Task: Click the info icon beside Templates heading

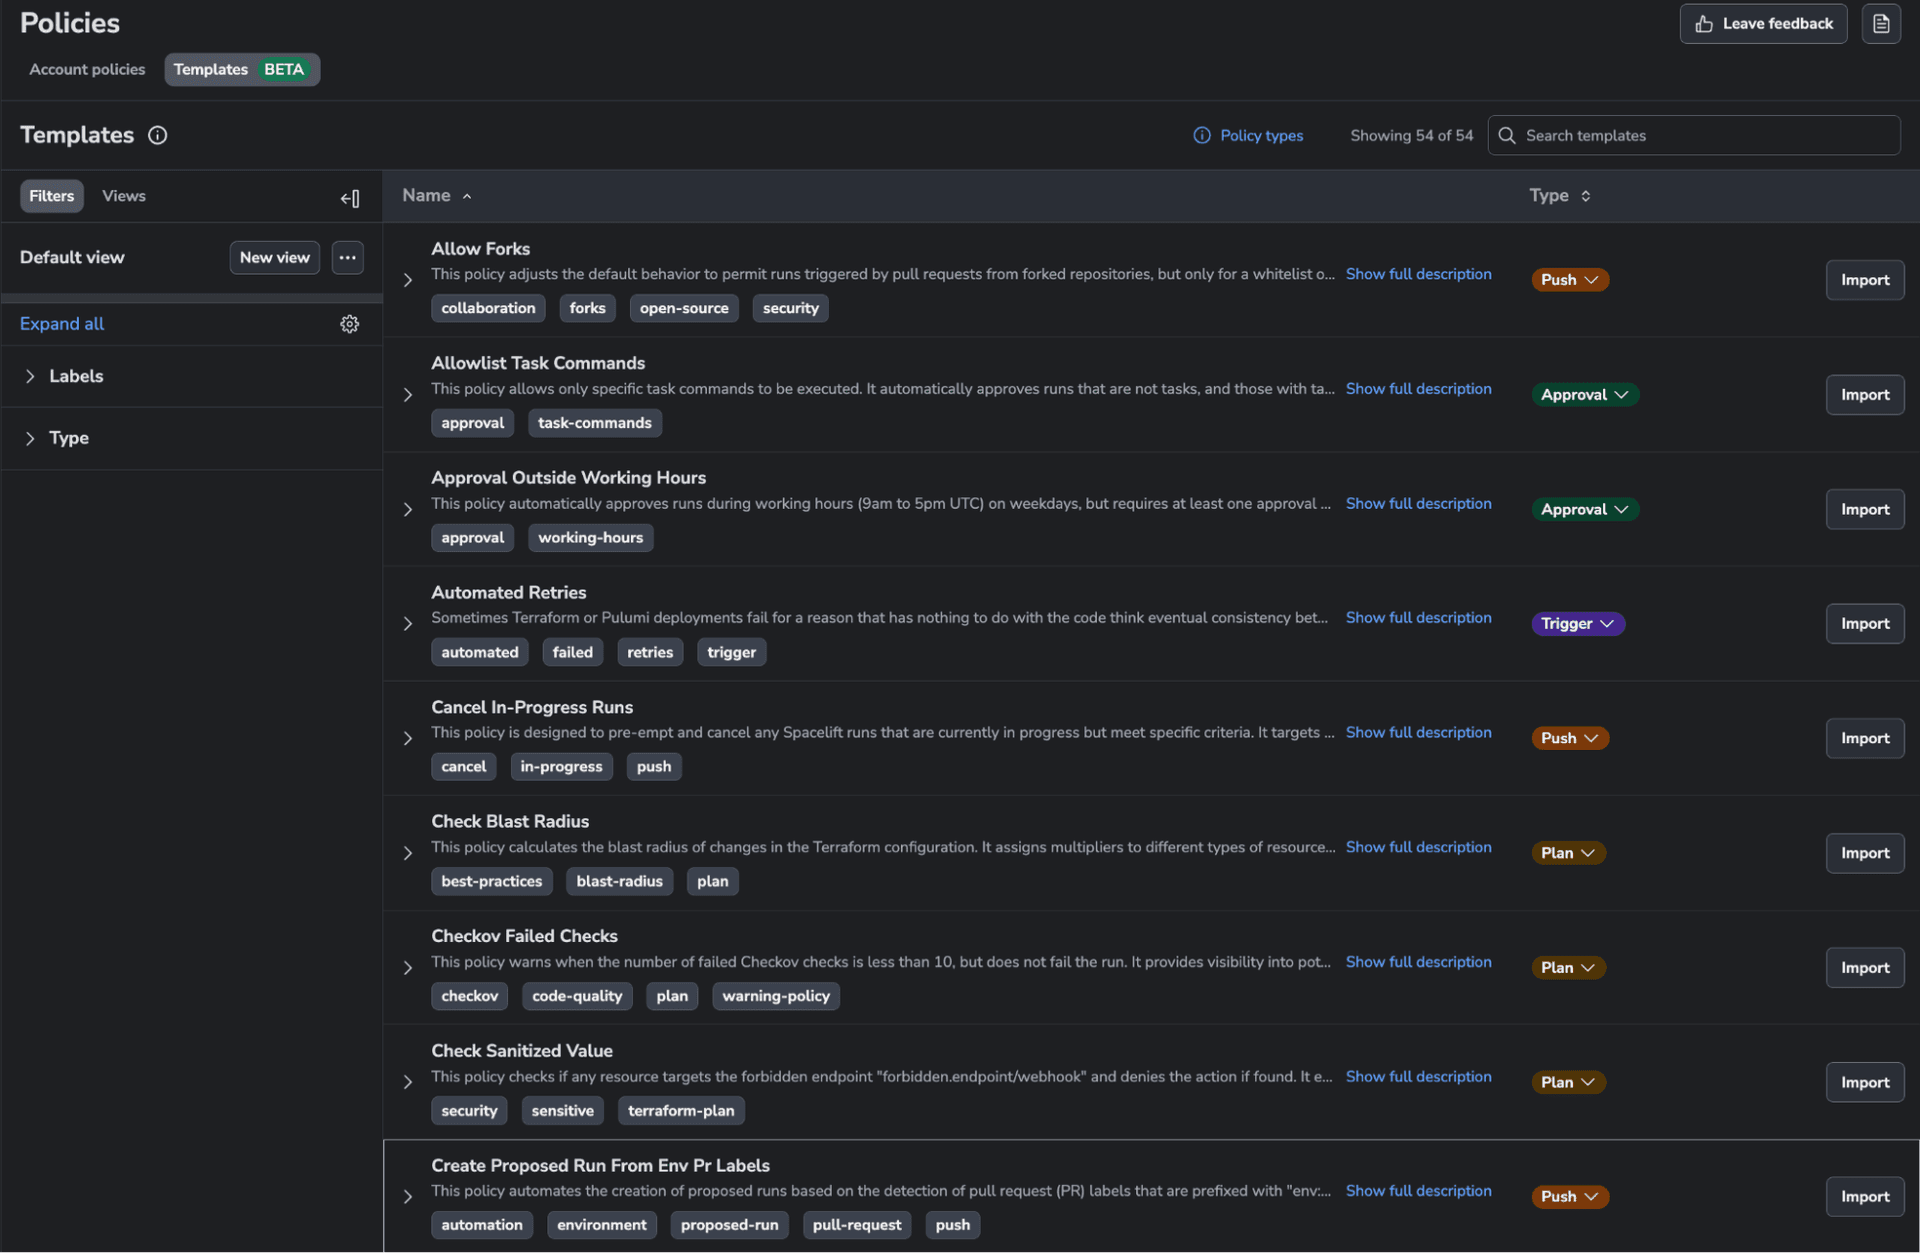Action: tap(157, 135)
